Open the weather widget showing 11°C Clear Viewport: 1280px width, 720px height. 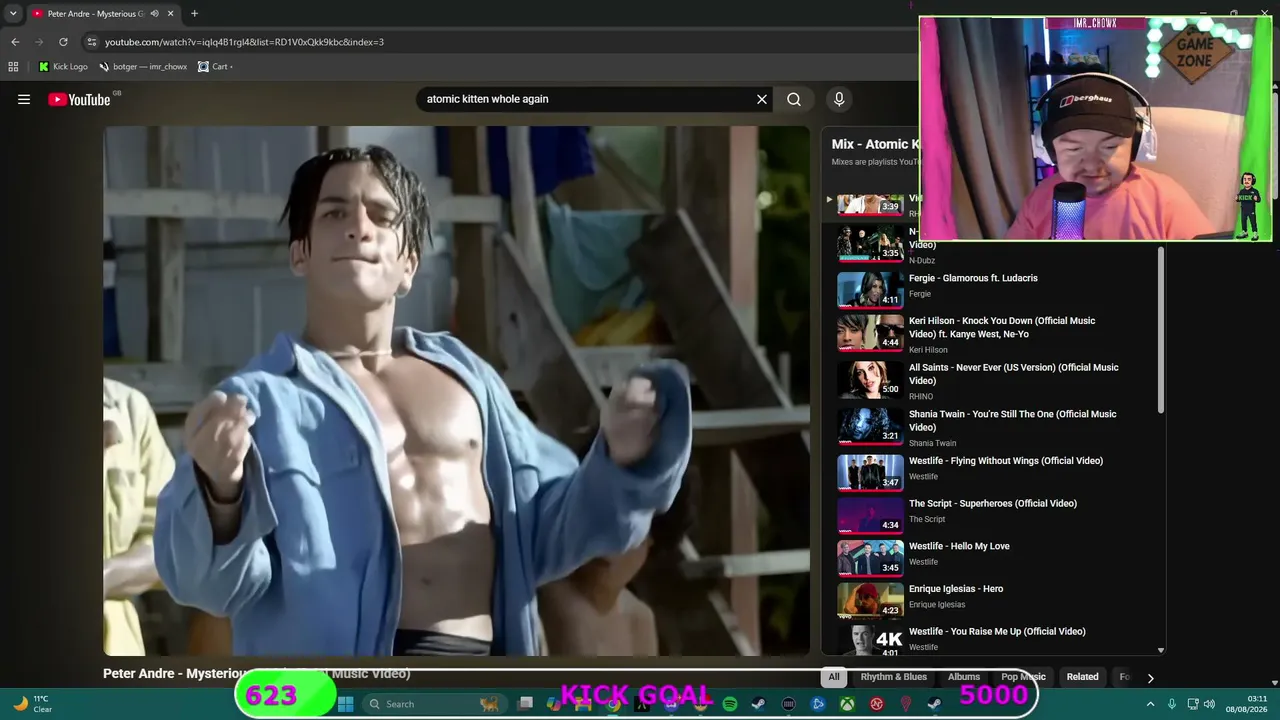32,704
